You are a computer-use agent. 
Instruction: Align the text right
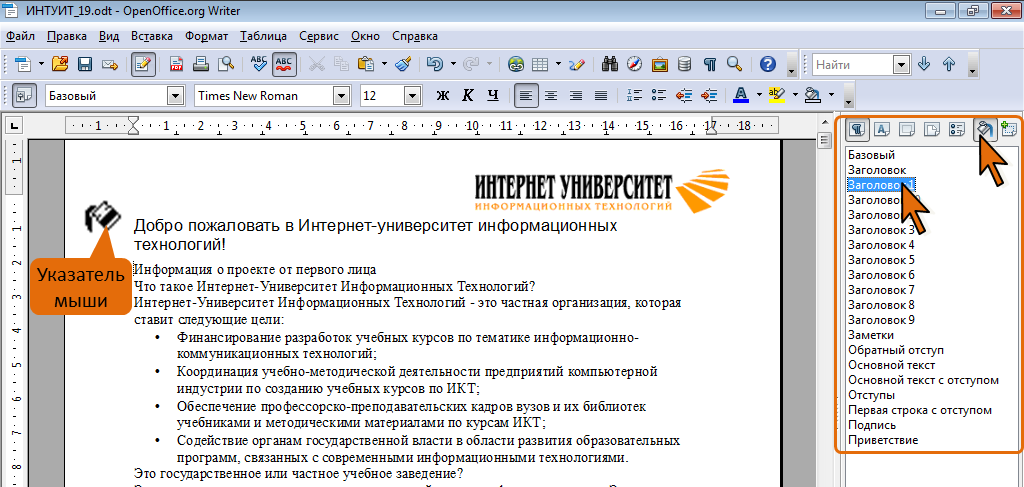(x=576, y=96)
